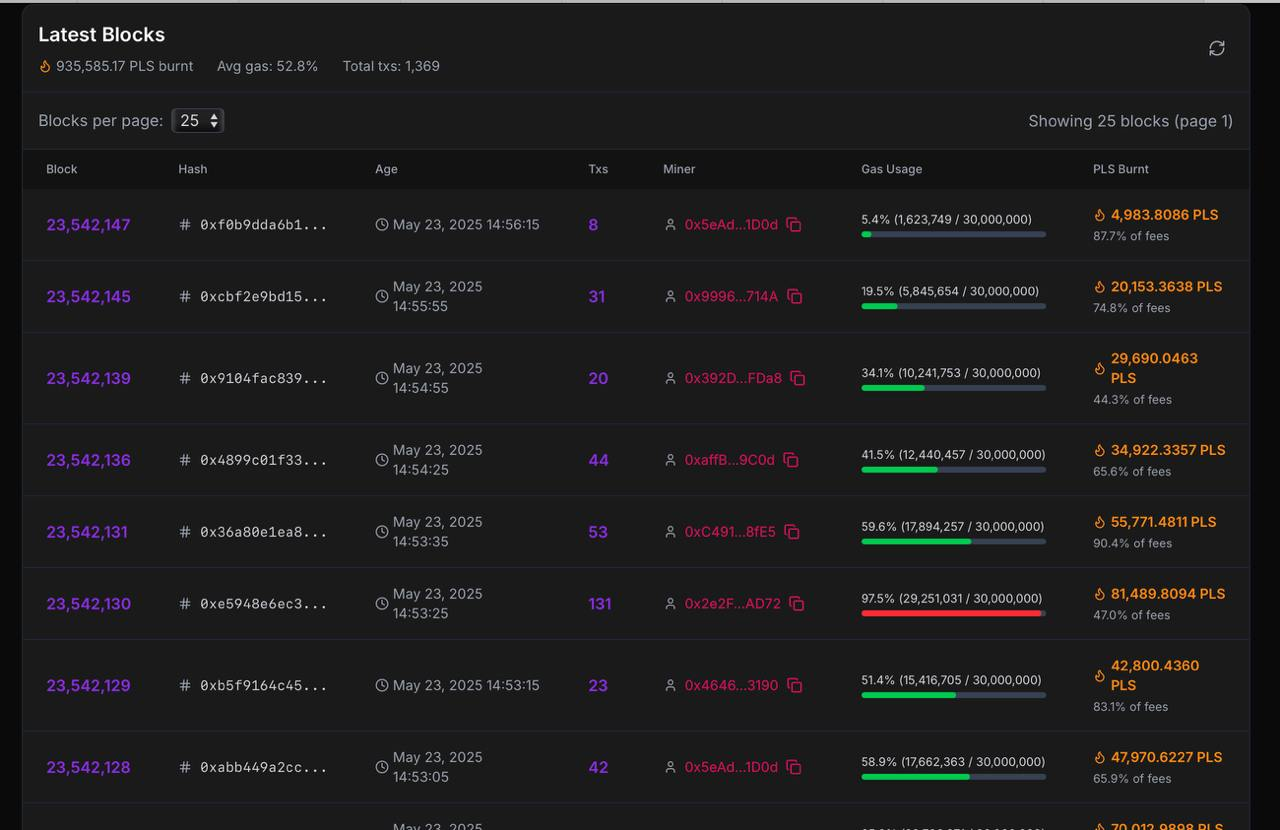Open miner 0xC491...8fE5 profile
1280x830 pixels.
pos(730,533)
